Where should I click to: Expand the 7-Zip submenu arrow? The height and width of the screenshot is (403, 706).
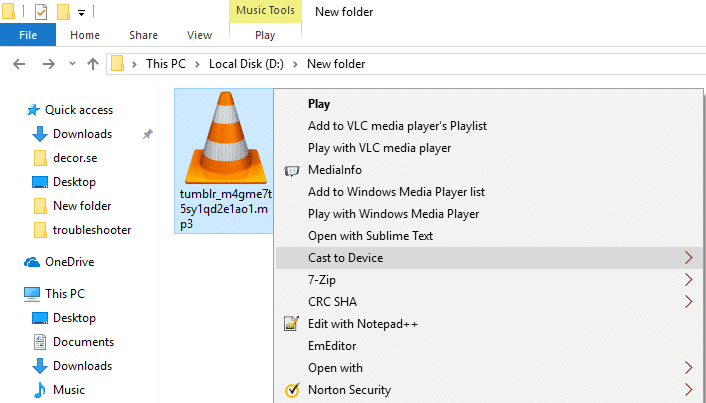coord(688,280)
